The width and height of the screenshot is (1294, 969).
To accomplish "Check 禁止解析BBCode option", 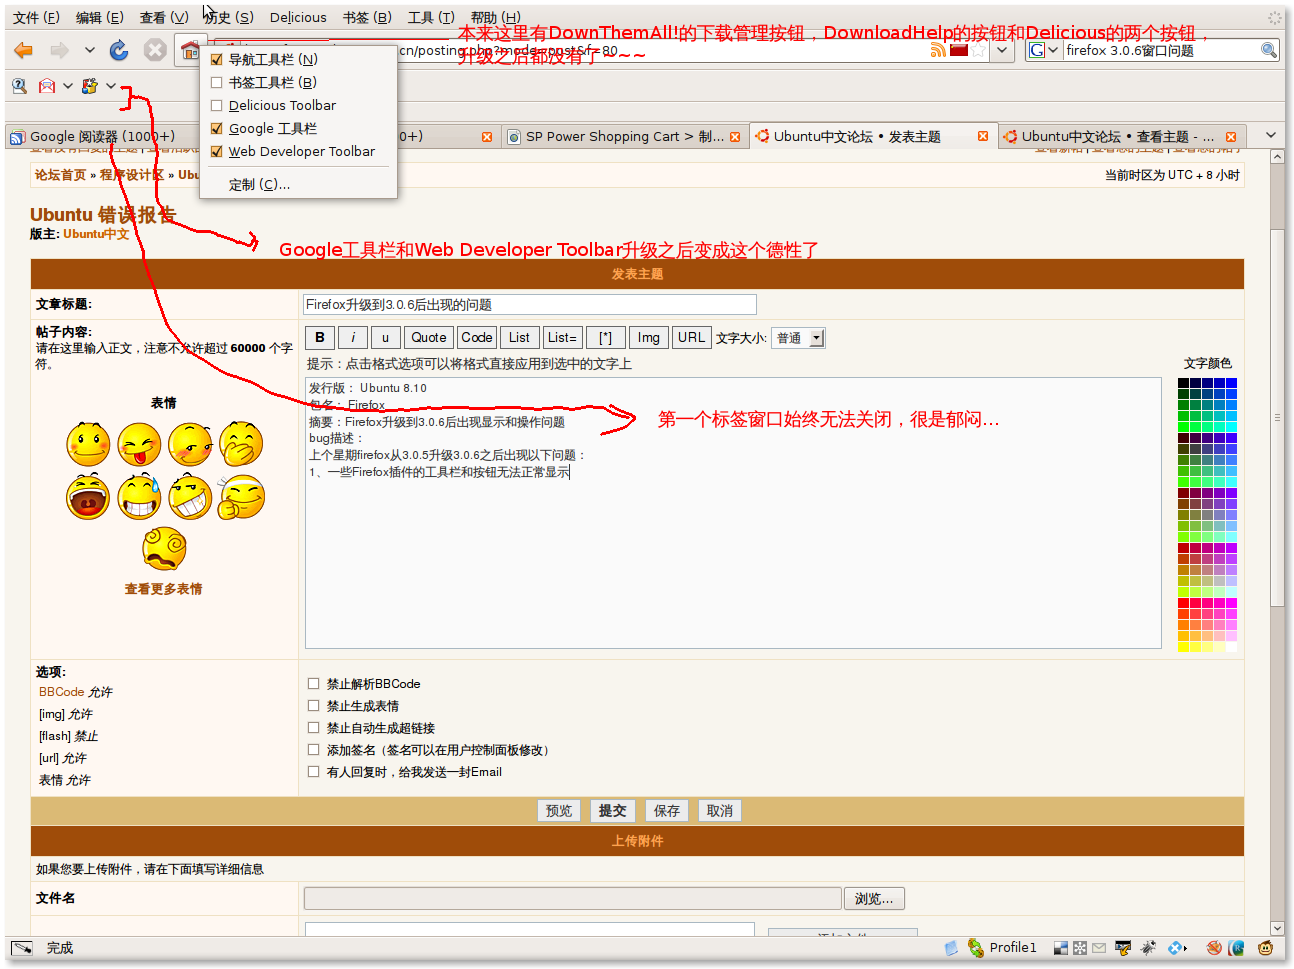I will (313, 684).
